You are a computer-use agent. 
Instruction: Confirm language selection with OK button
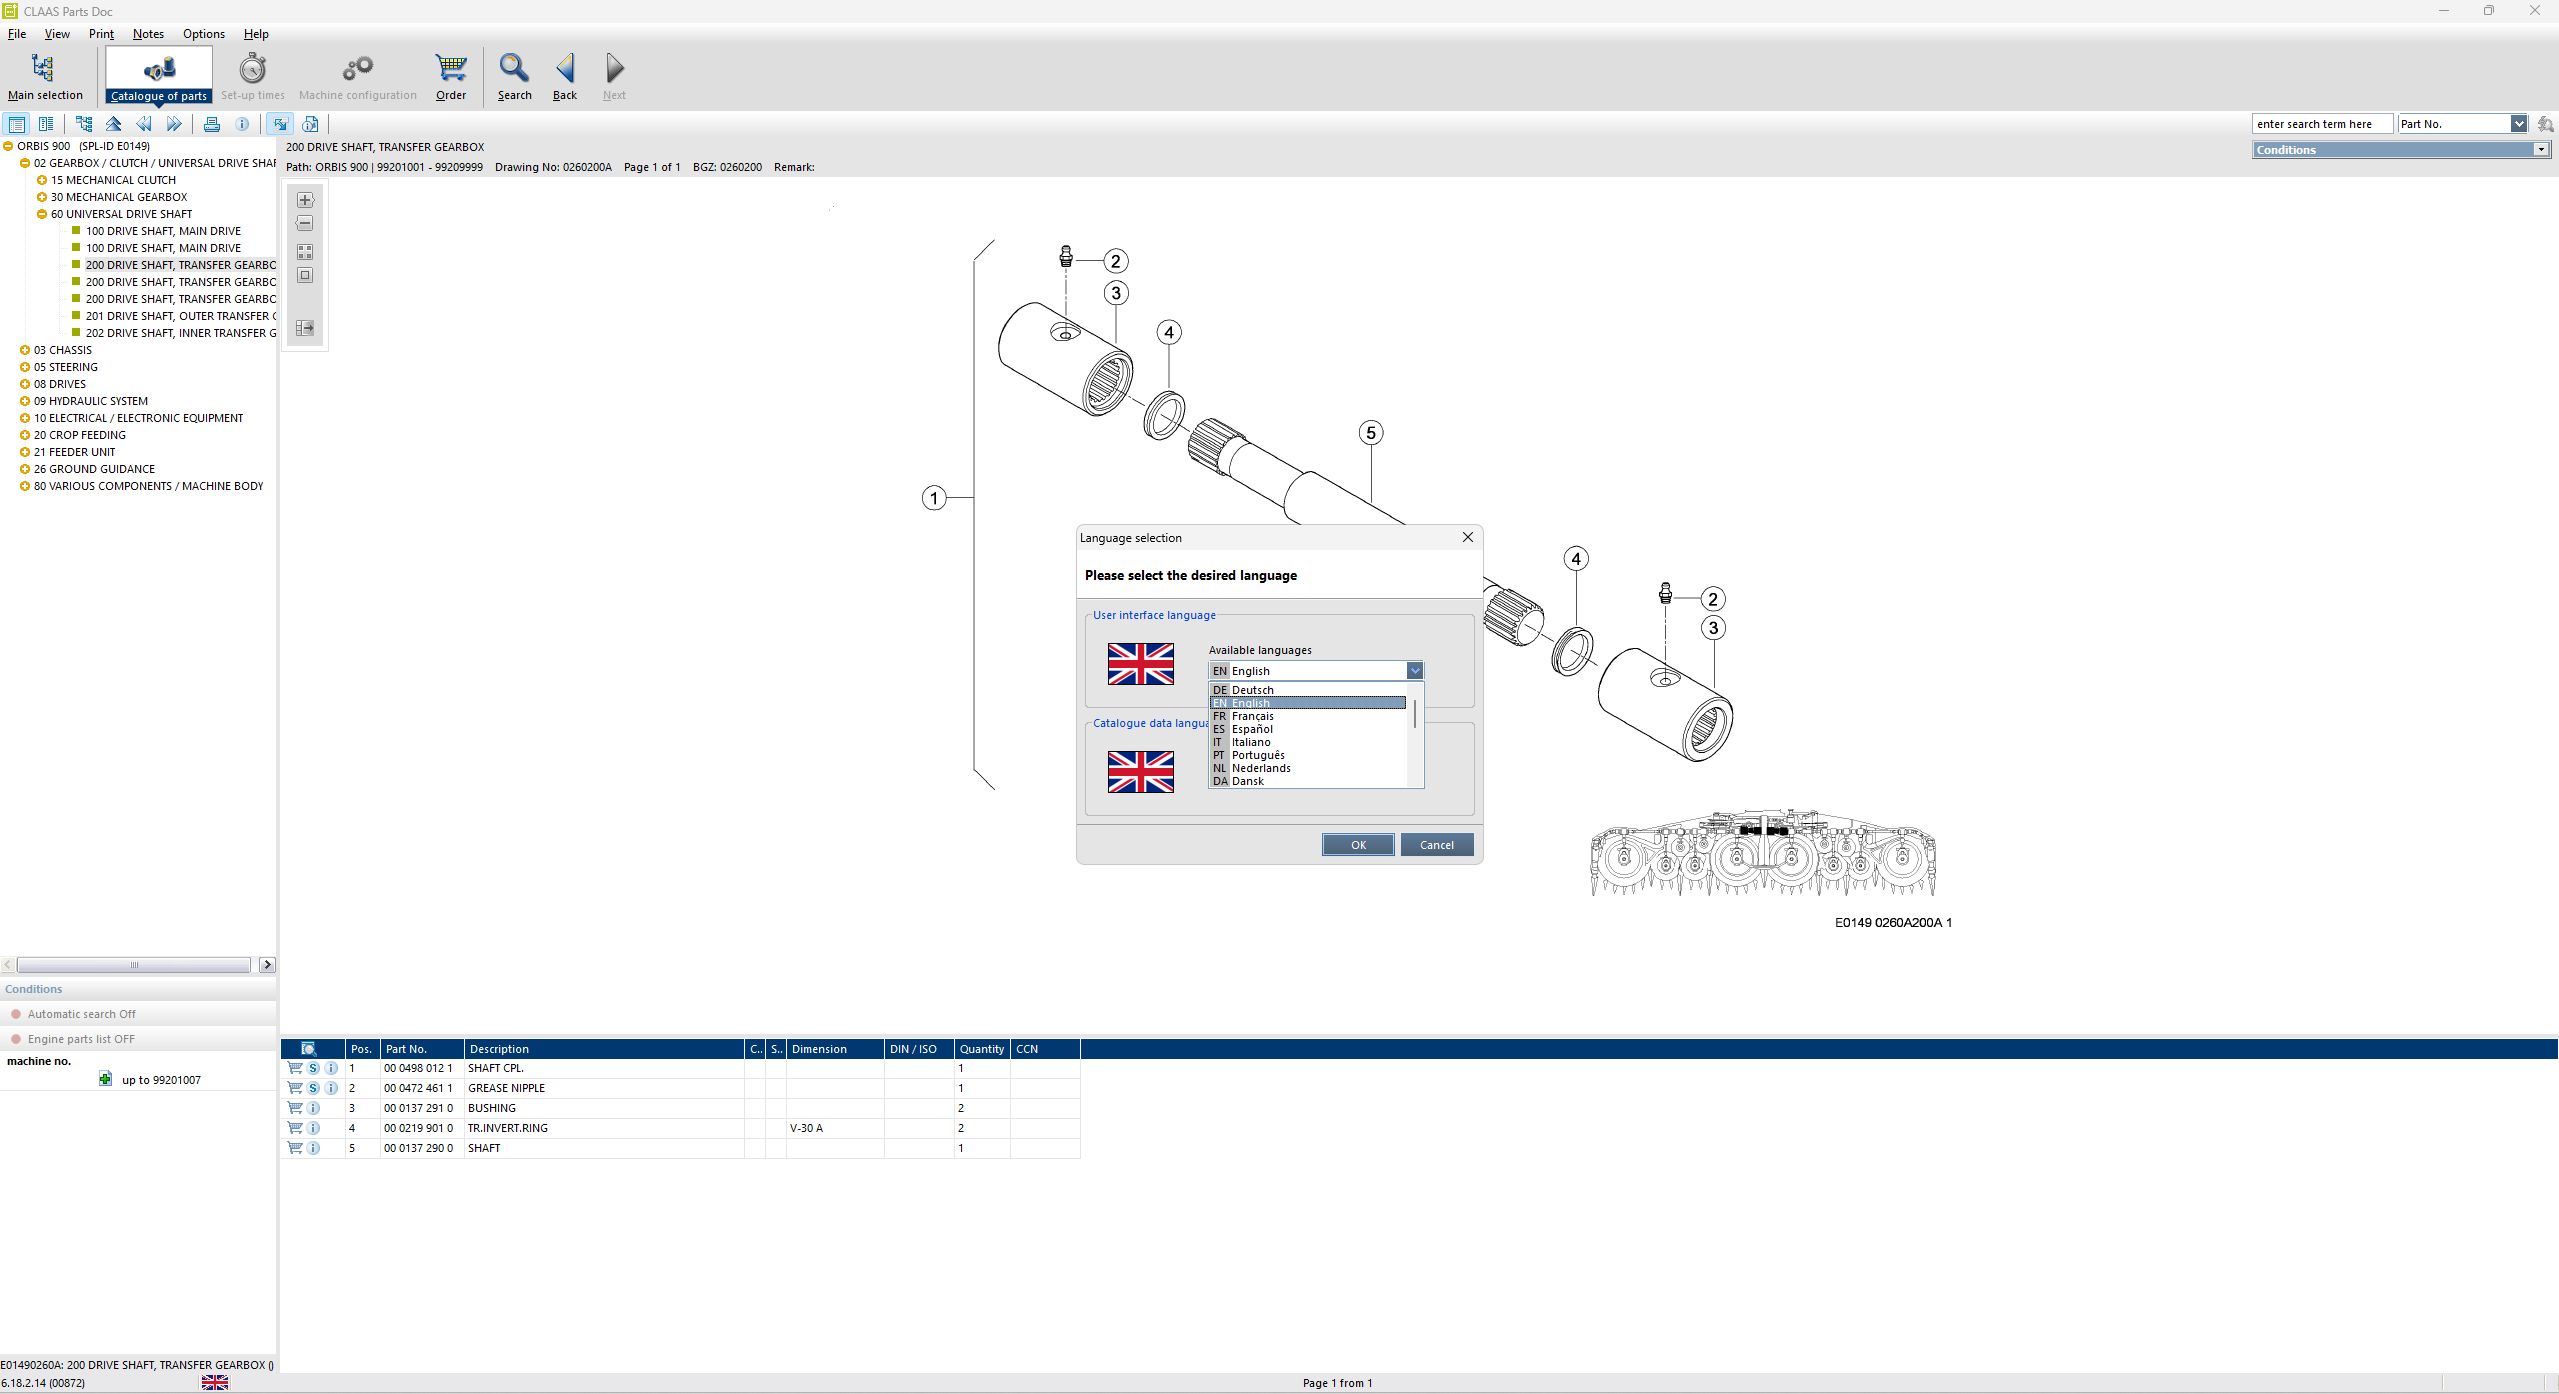point(1357,844)
